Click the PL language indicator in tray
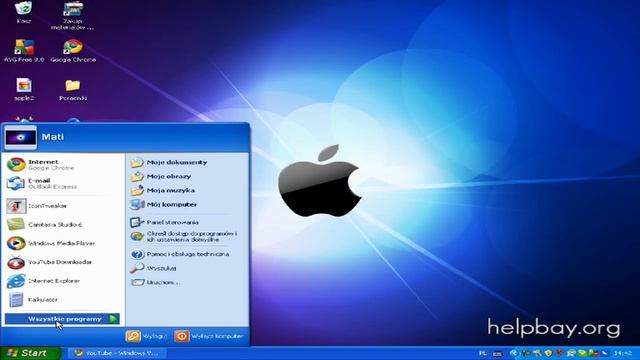This screenshot has width=640, height=360. click(482, 353)
